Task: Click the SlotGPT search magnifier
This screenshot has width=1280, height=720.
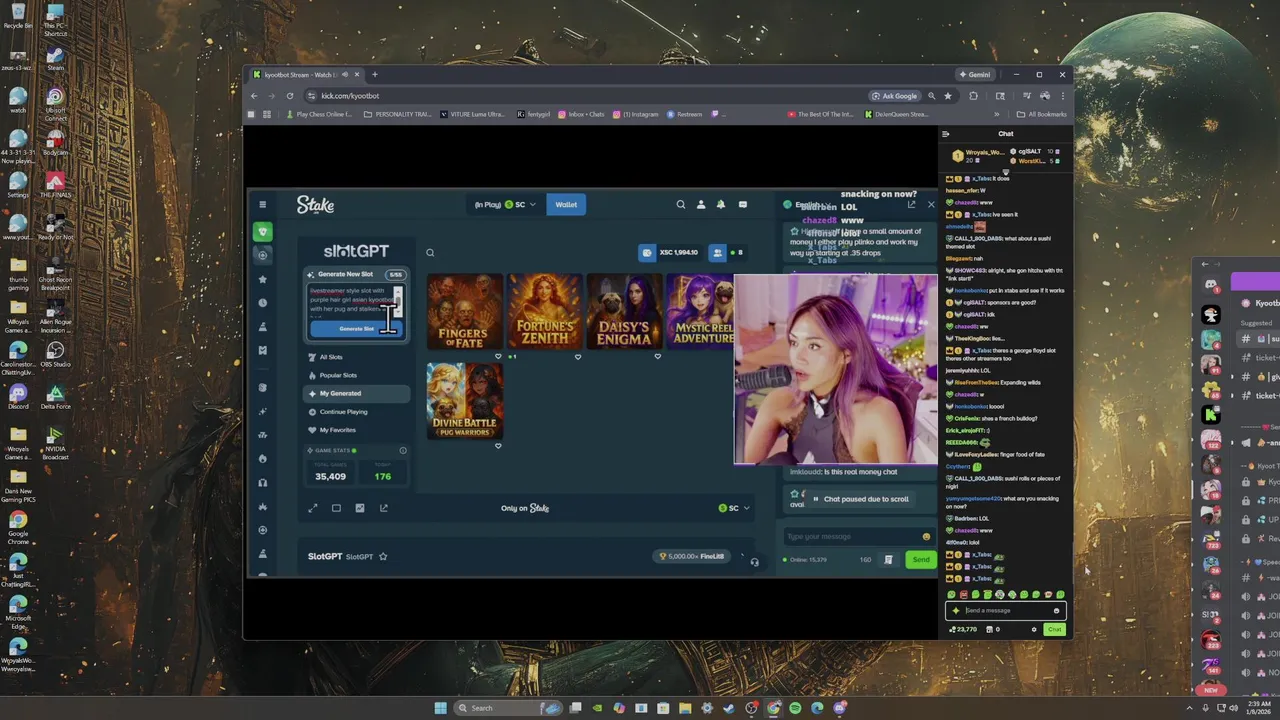Action: tap(430, 252)
